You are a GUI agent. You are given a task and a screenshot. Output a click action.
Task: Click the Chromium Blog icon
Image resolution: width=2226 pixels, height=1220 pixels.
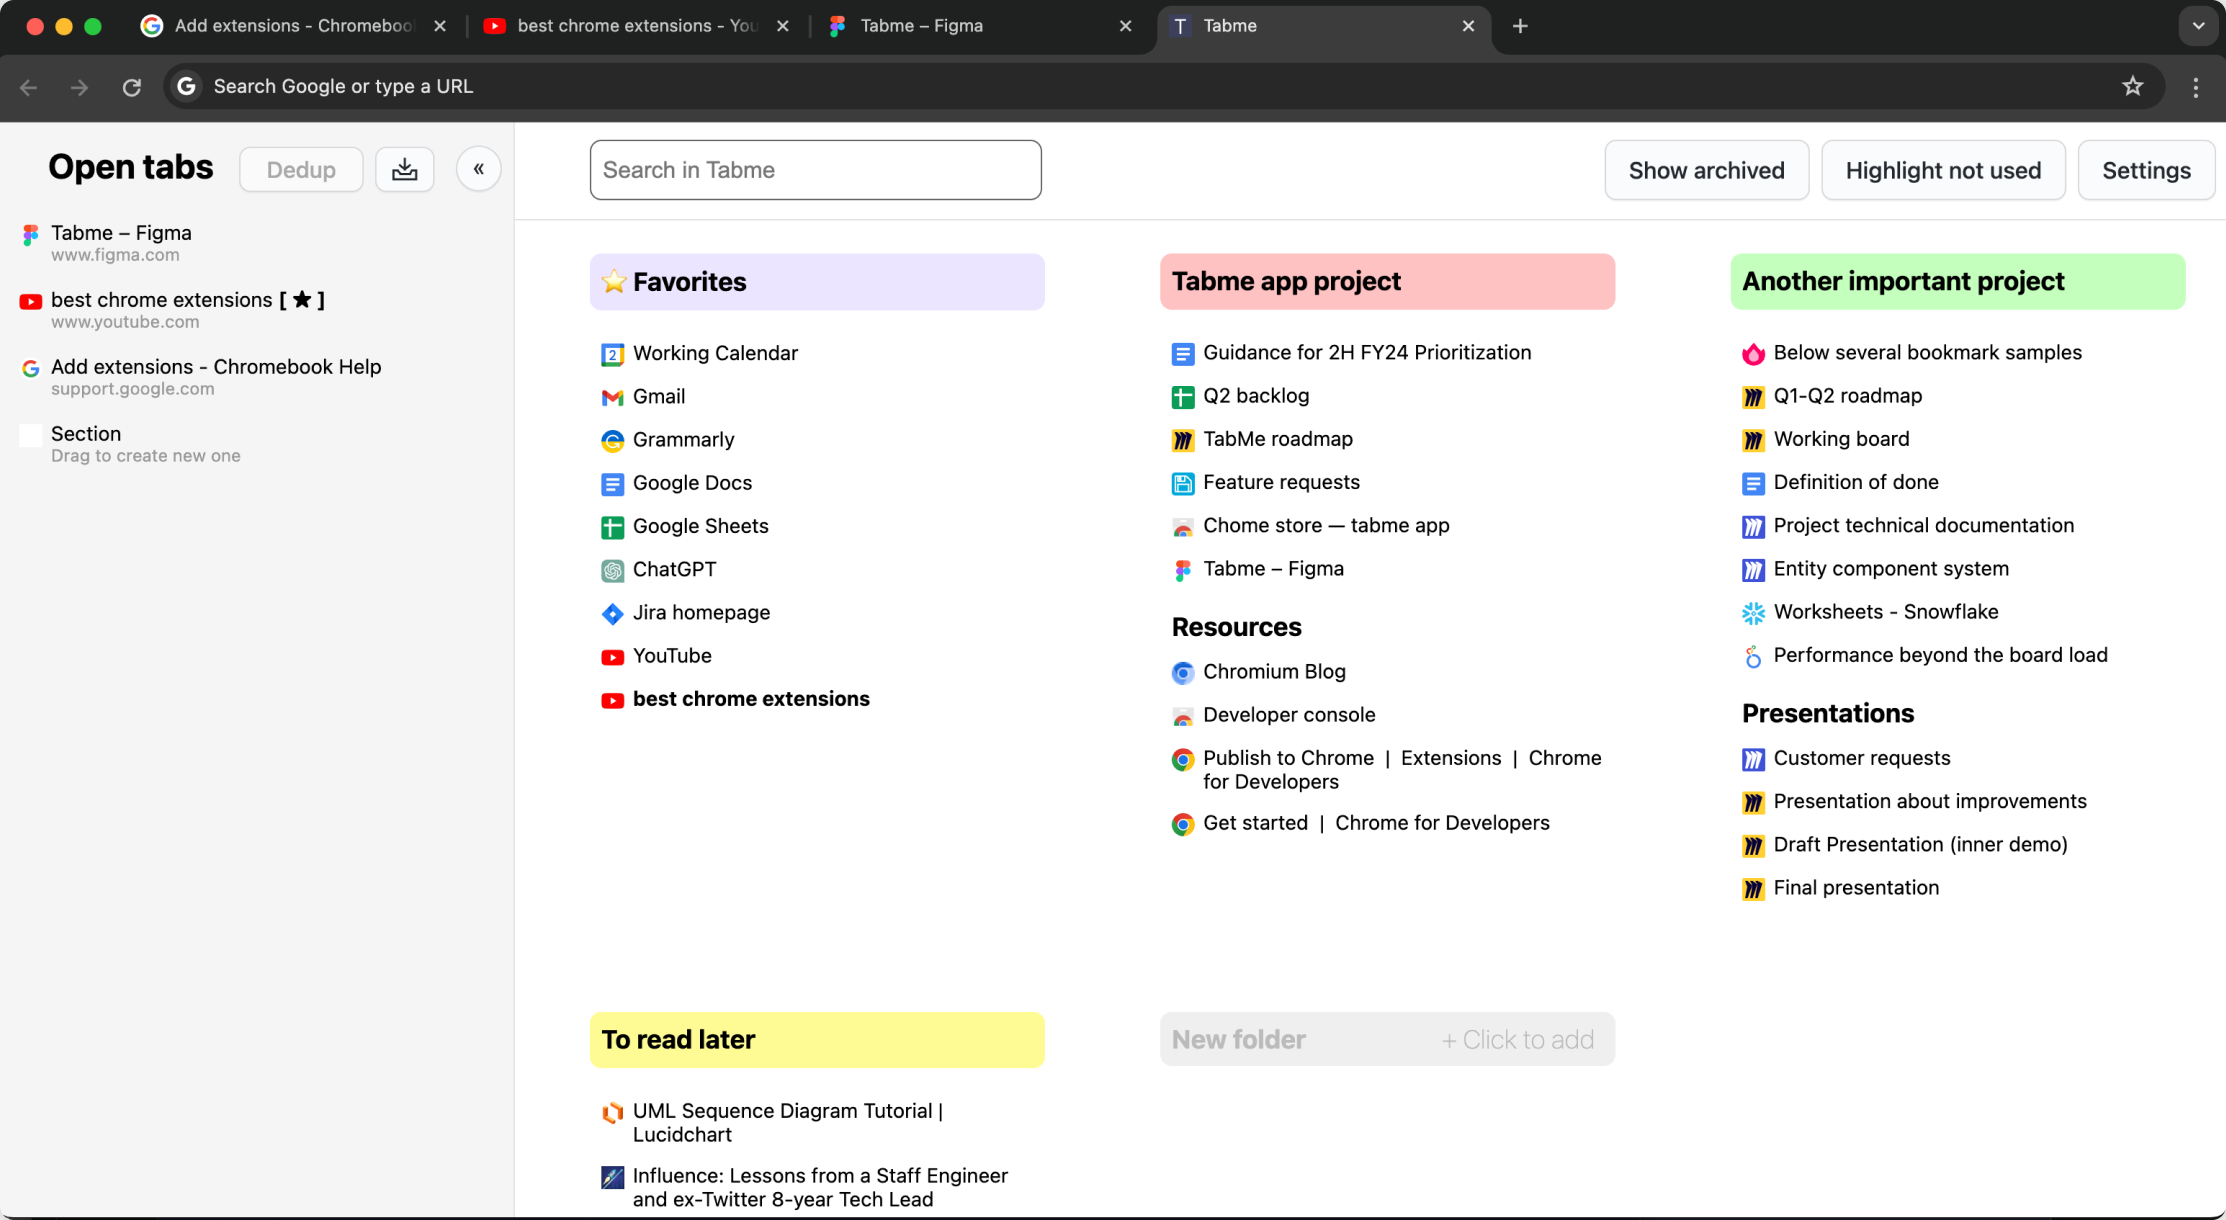[1182, 673]
